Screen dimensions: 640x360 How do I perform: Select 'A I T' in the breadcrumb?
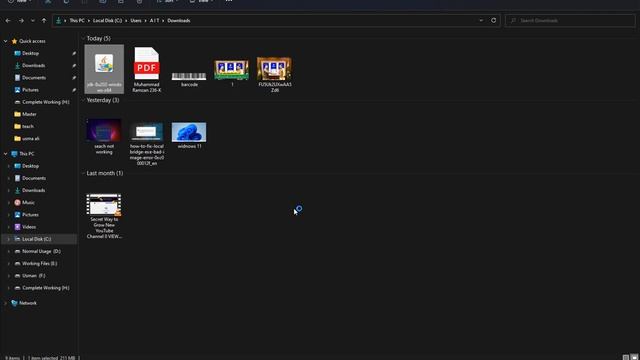tap(154, 20)
